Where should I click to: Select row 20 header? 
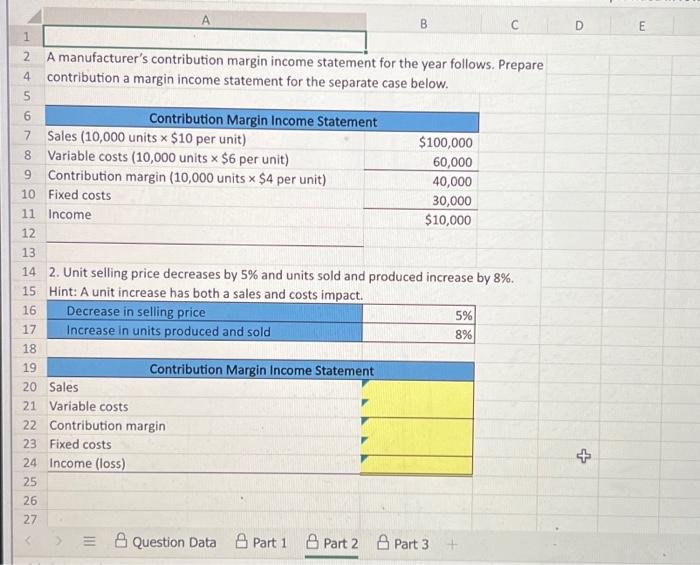(29, 386)
